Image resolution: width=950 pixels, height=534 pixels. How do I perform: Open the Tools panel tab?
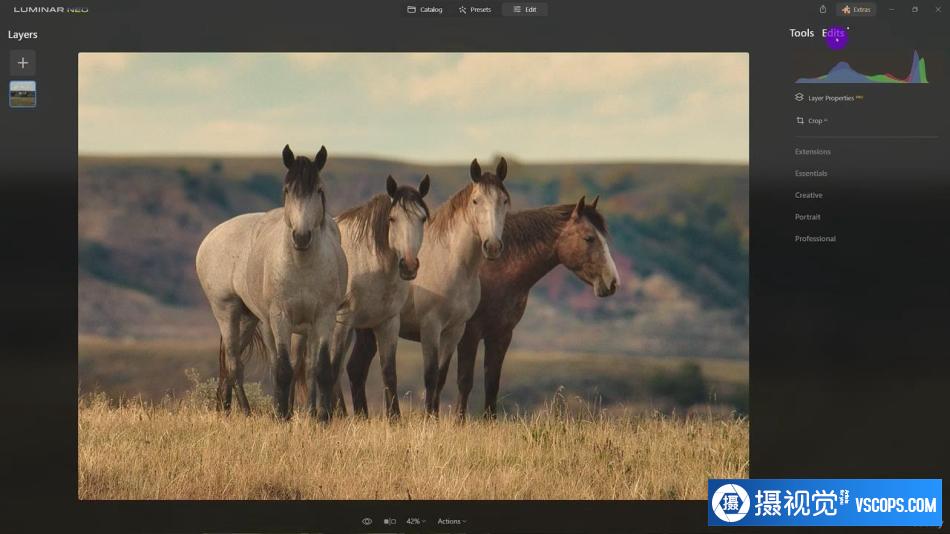(801, 33)
